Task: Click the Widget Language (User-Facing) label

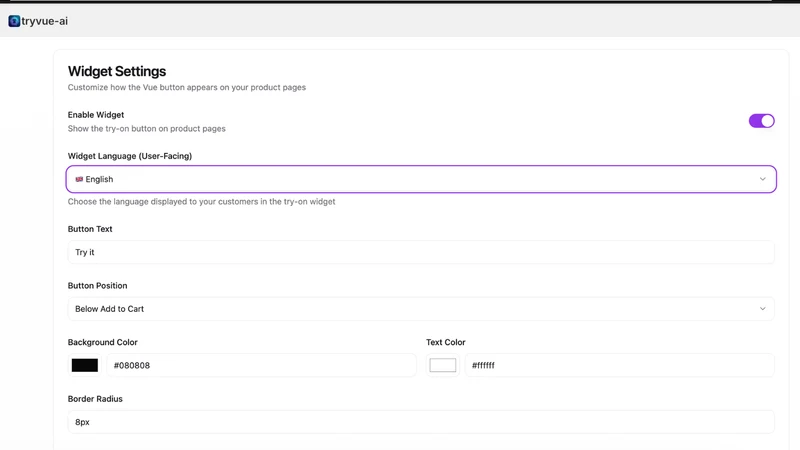Action: click(130, 156)
